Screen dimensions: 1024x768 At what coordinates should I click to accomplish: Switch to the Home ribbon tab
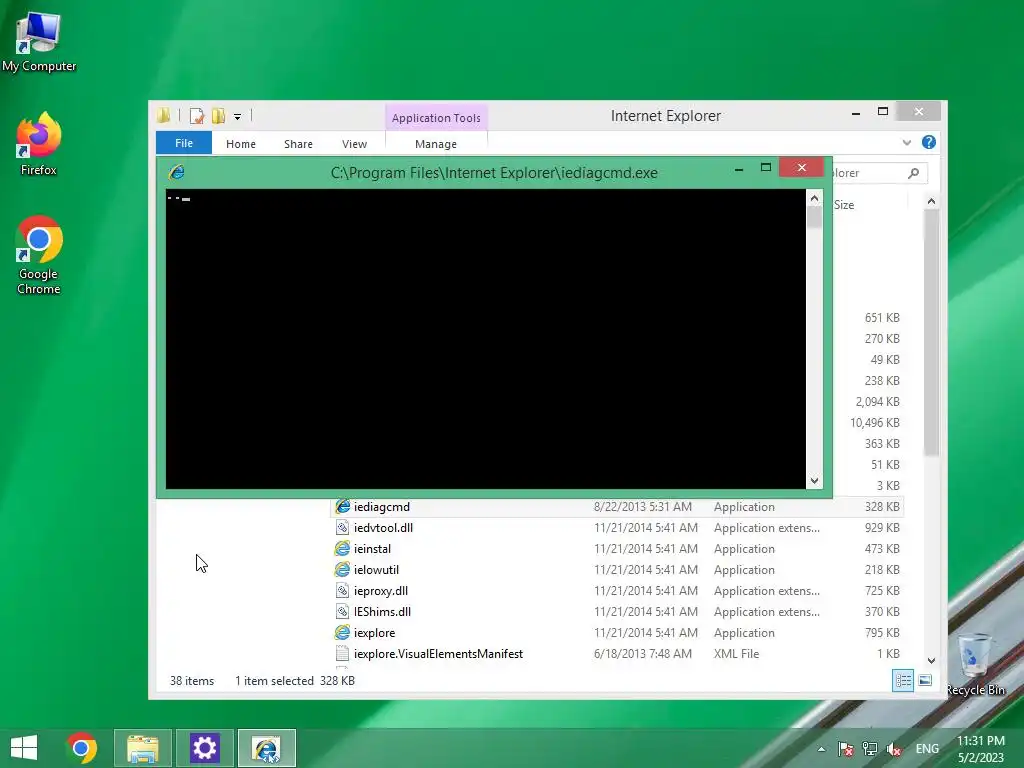click(x=241, y=144)
